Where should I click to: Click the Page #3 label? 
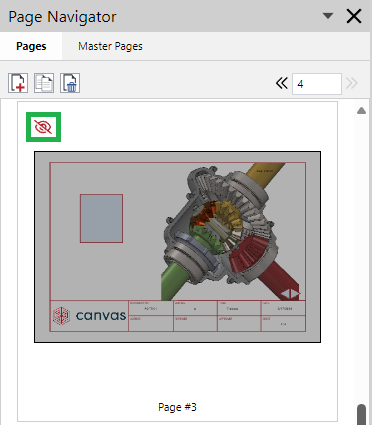click(177, 407)
